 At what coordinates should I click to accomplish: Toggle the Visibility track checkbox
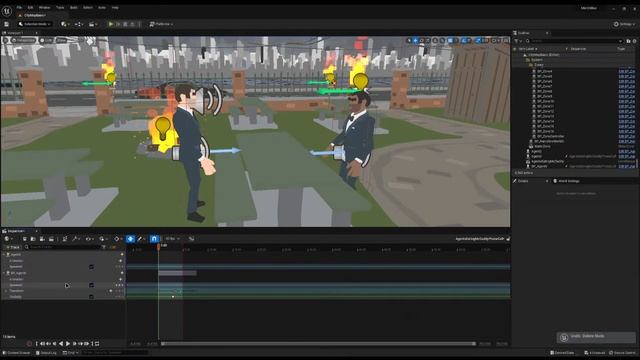91,297
